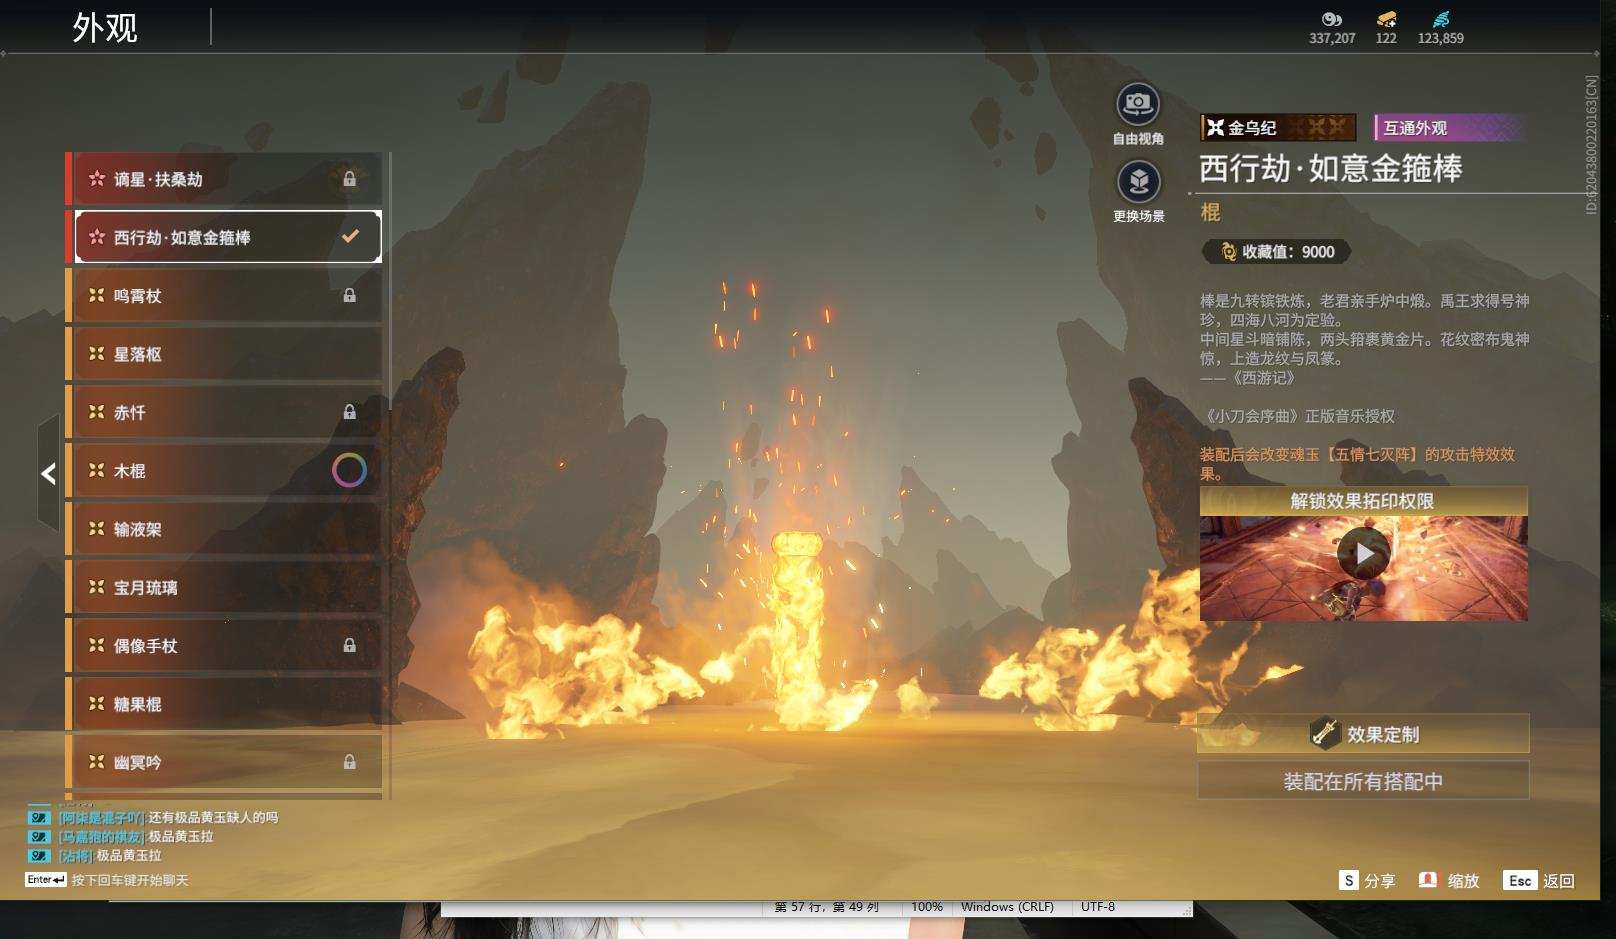Viewport: 1616px width, 939px height.
Task: Click the orange 棍 weapon type label
Action: tap(1210, 212)
